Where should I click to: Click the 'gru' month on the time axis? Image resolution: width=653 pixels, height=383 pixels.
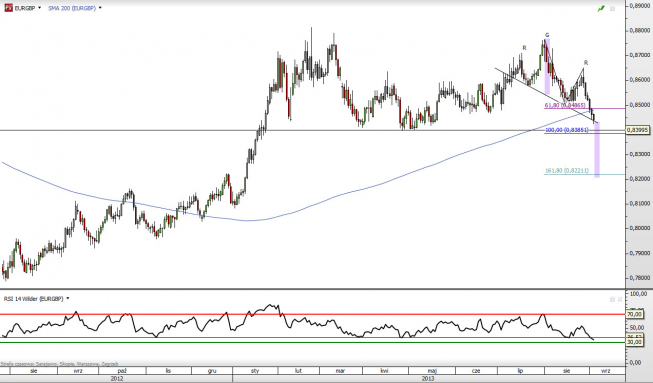pyautogui.click(x=212, y=371)
